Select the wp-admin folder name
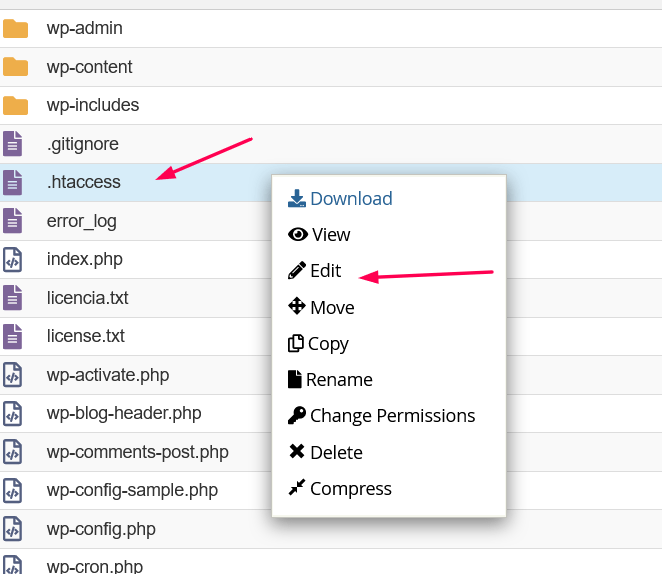The image size is (662, 574). tap(85, 29)
